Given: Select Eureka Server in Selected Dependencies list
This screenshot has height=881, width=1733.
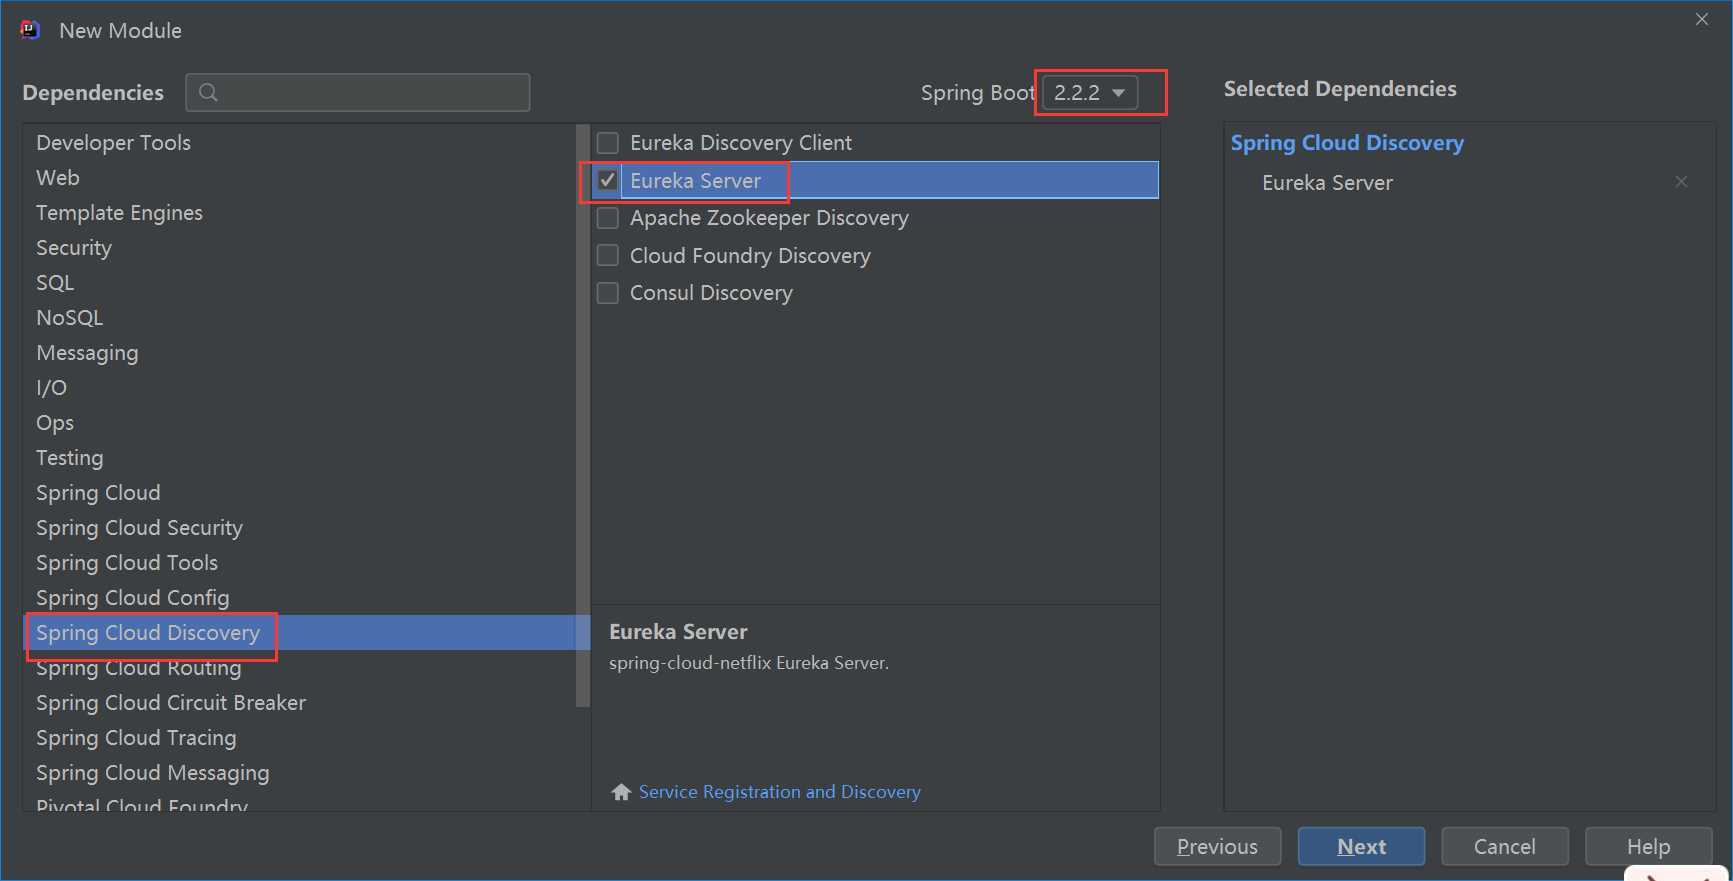Looking at the screenshot, I should point(1327,183).
